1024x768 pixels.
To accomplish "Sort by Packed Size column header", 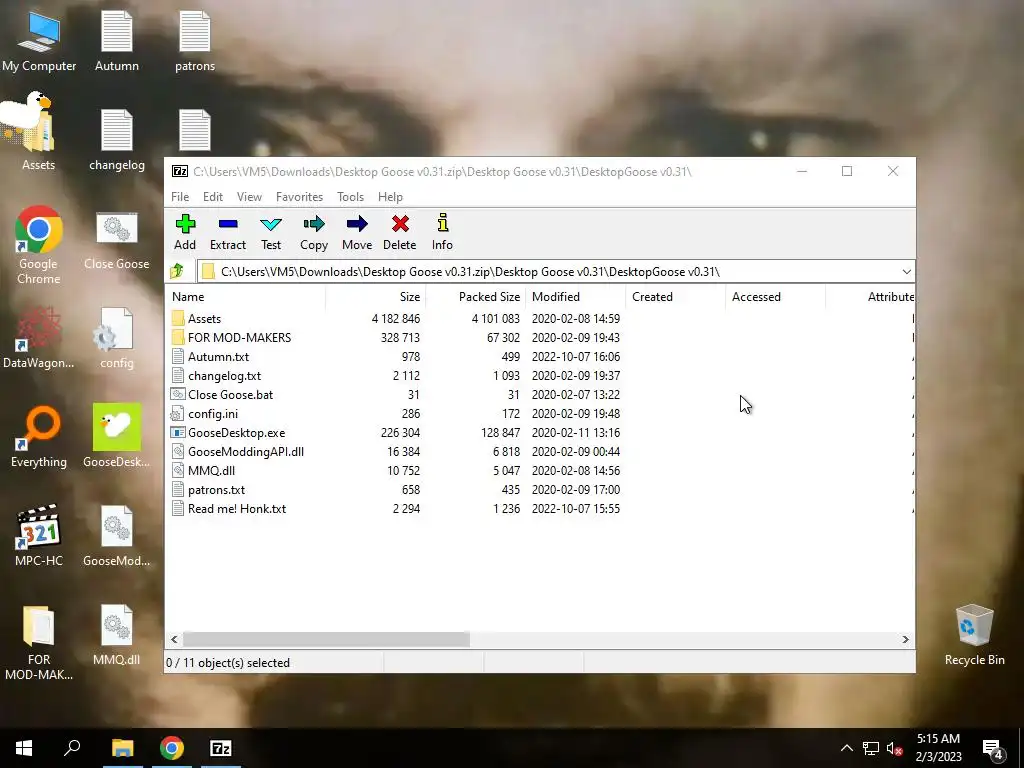I will pyautogui.click(x=475, y=296).
